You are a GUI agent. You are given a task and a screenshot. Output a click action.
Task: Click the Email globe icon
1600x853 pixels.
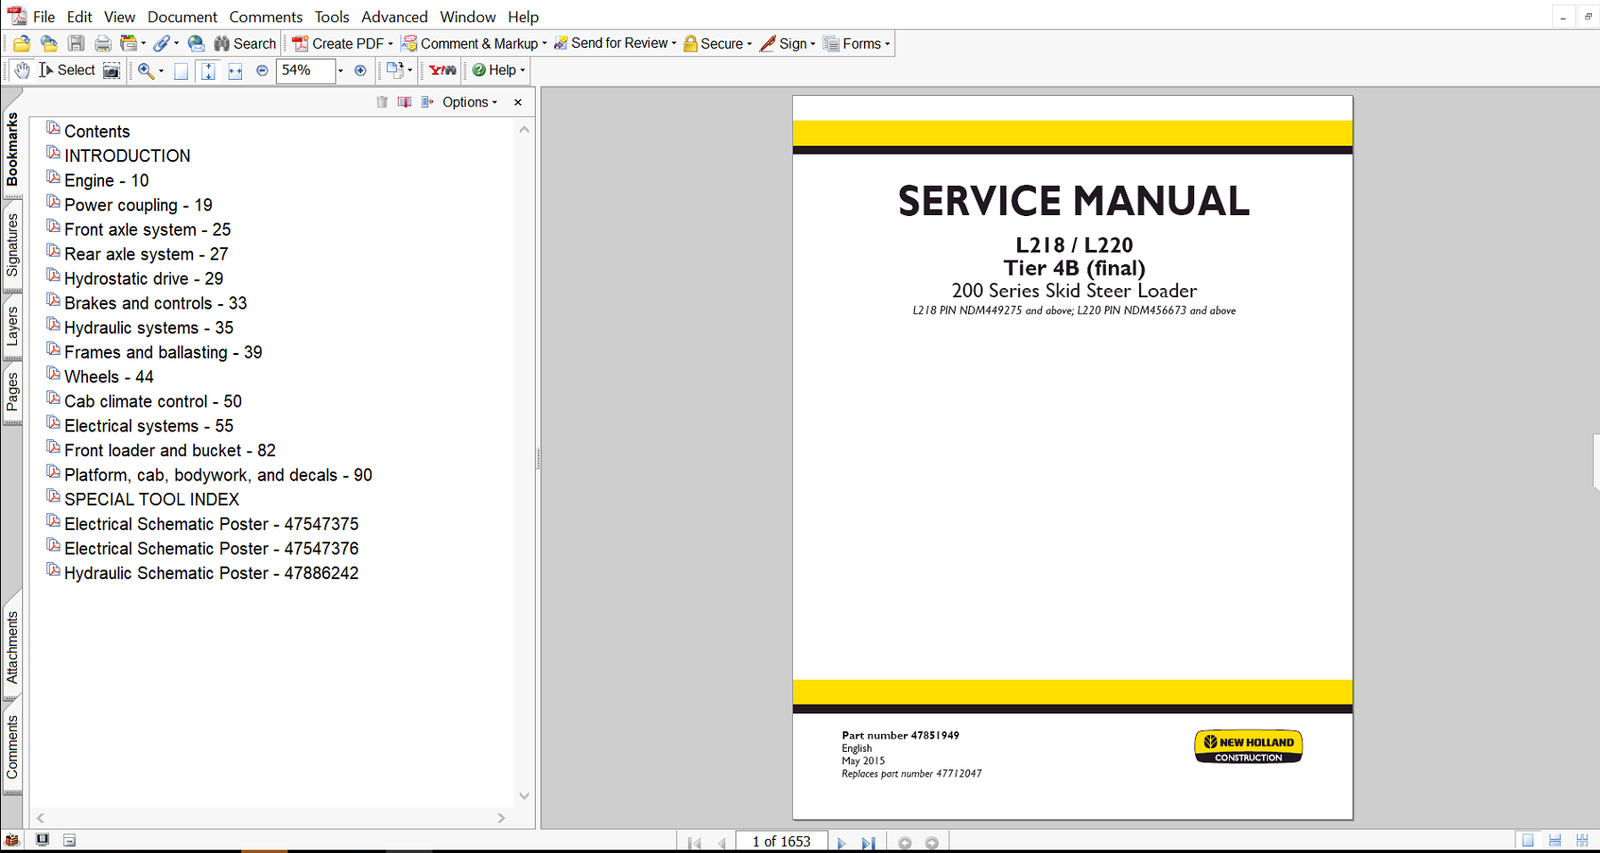tap(196, 43)
